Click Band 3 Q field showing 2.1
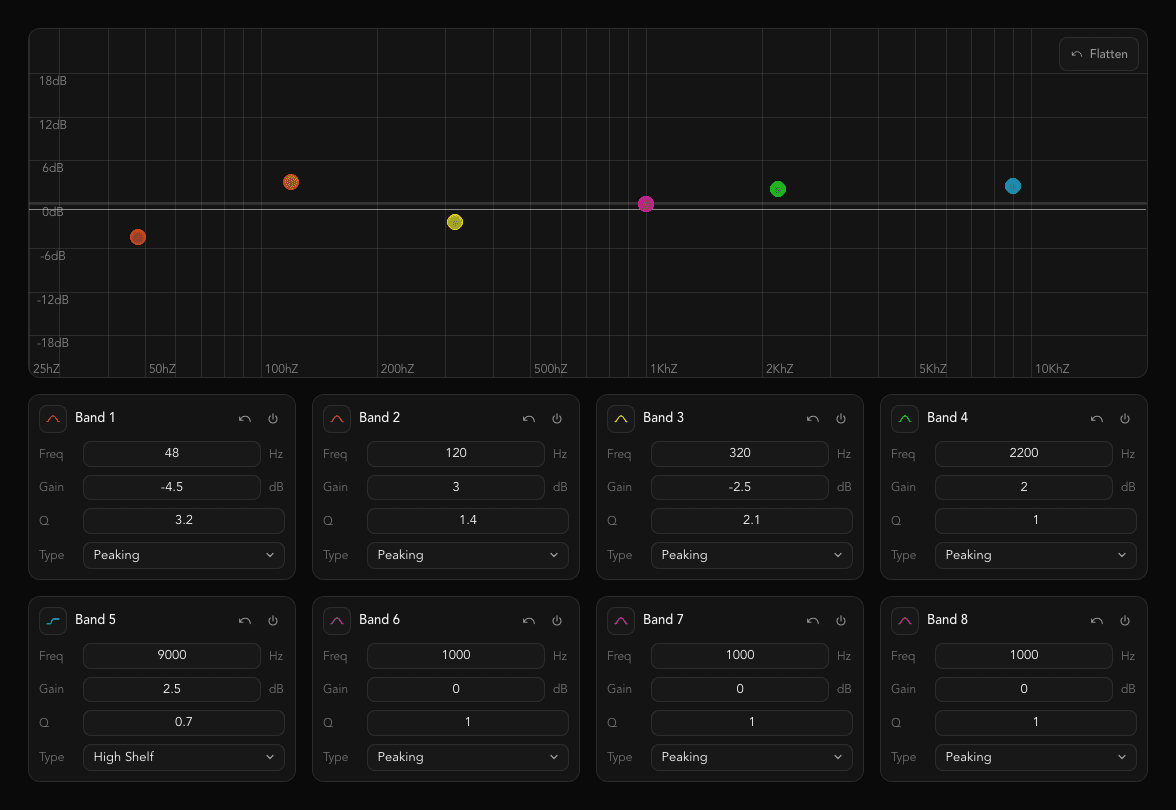 (752, 520)
